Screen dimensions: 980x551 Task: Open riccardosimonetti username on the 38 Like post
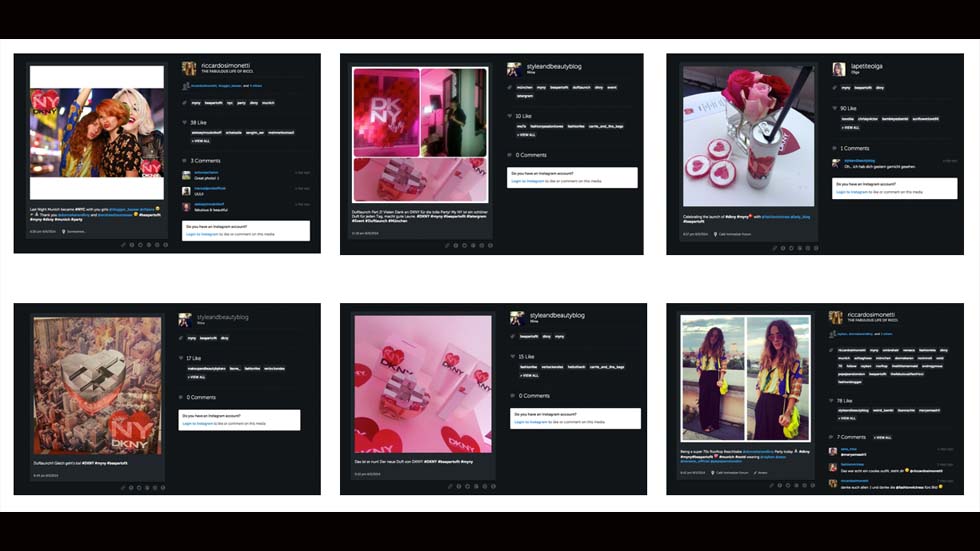pos(226,65)
